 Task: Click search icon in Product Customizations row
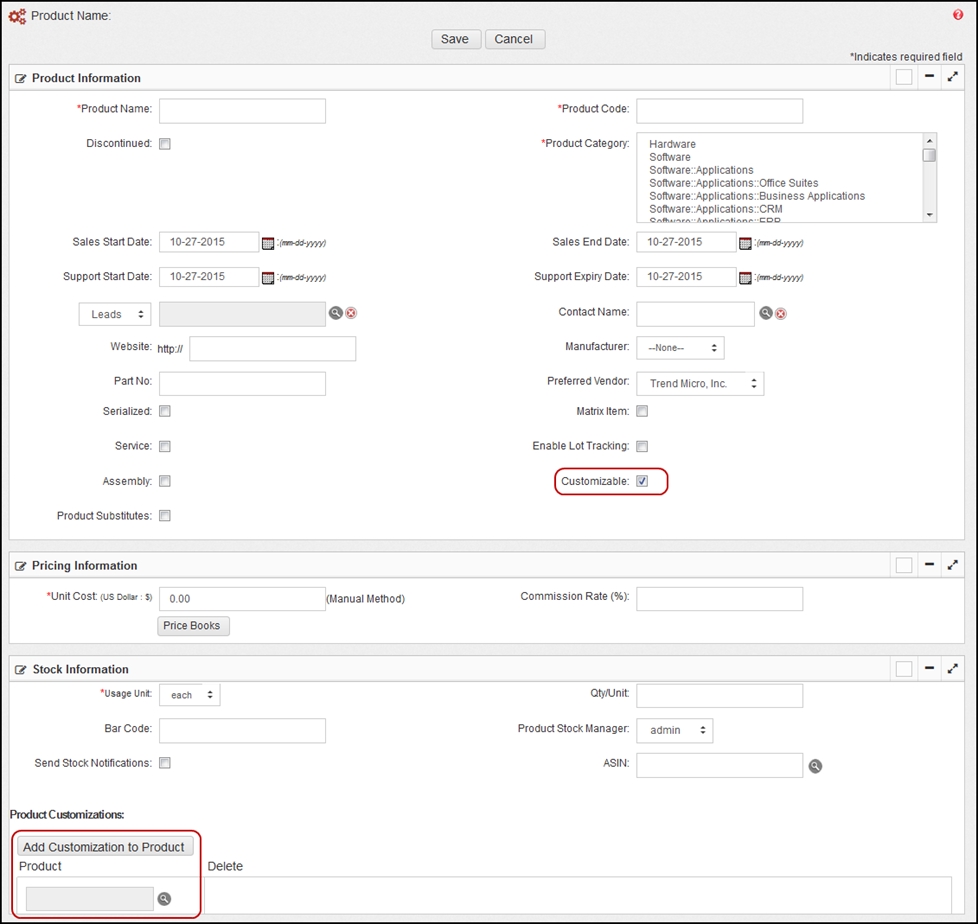click(164, 898)
